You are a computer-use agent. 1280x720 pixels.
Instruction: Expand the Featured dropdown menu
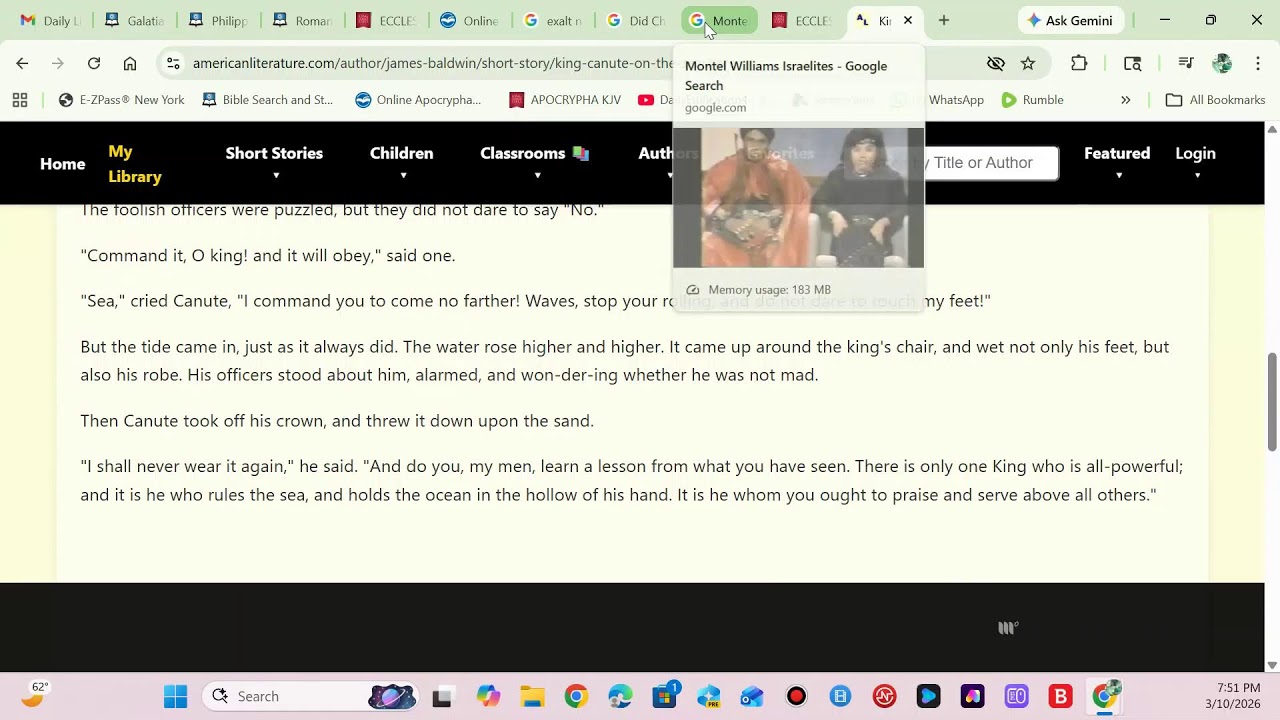(1117, 163)
